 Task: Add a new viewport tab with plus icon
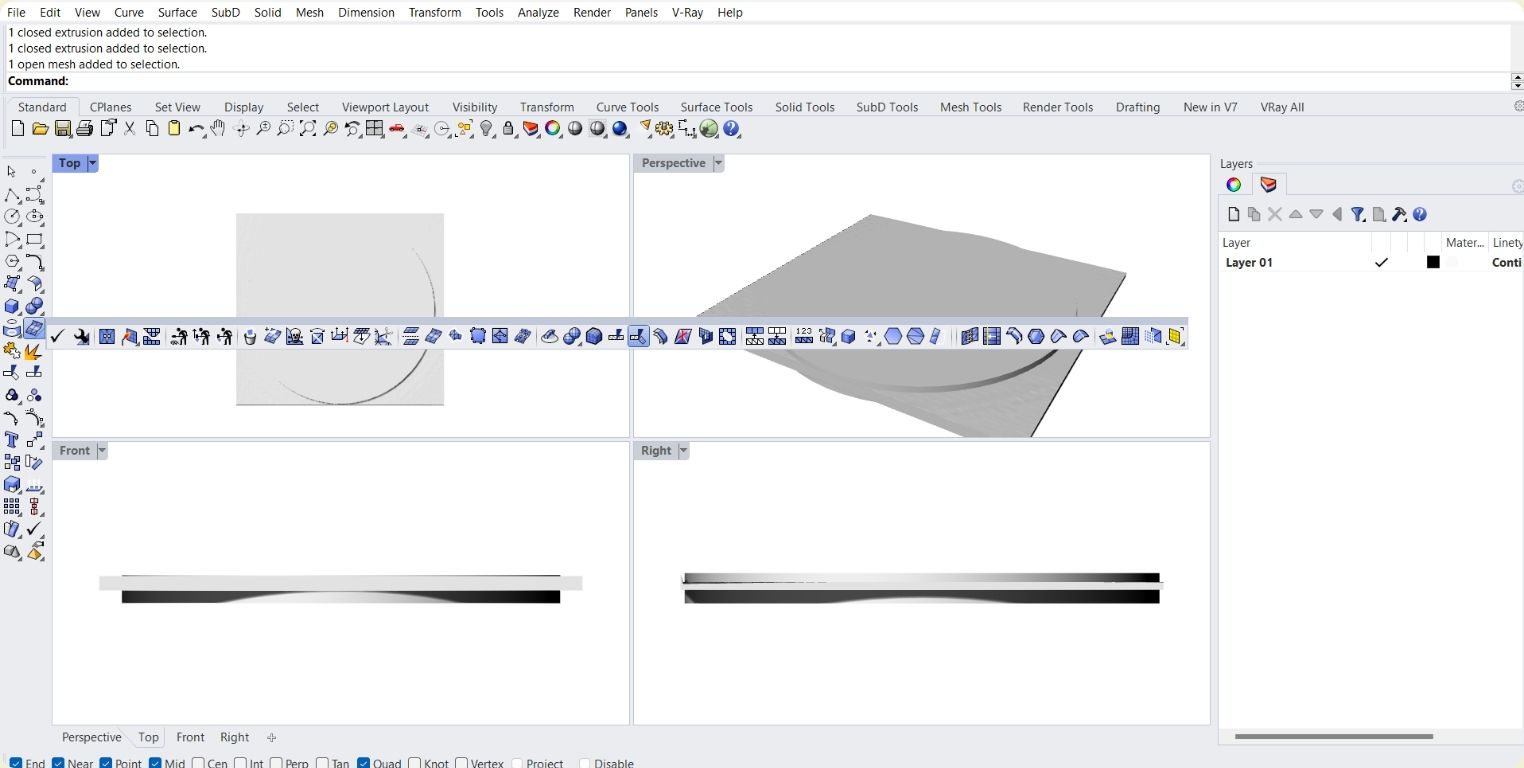271,737
